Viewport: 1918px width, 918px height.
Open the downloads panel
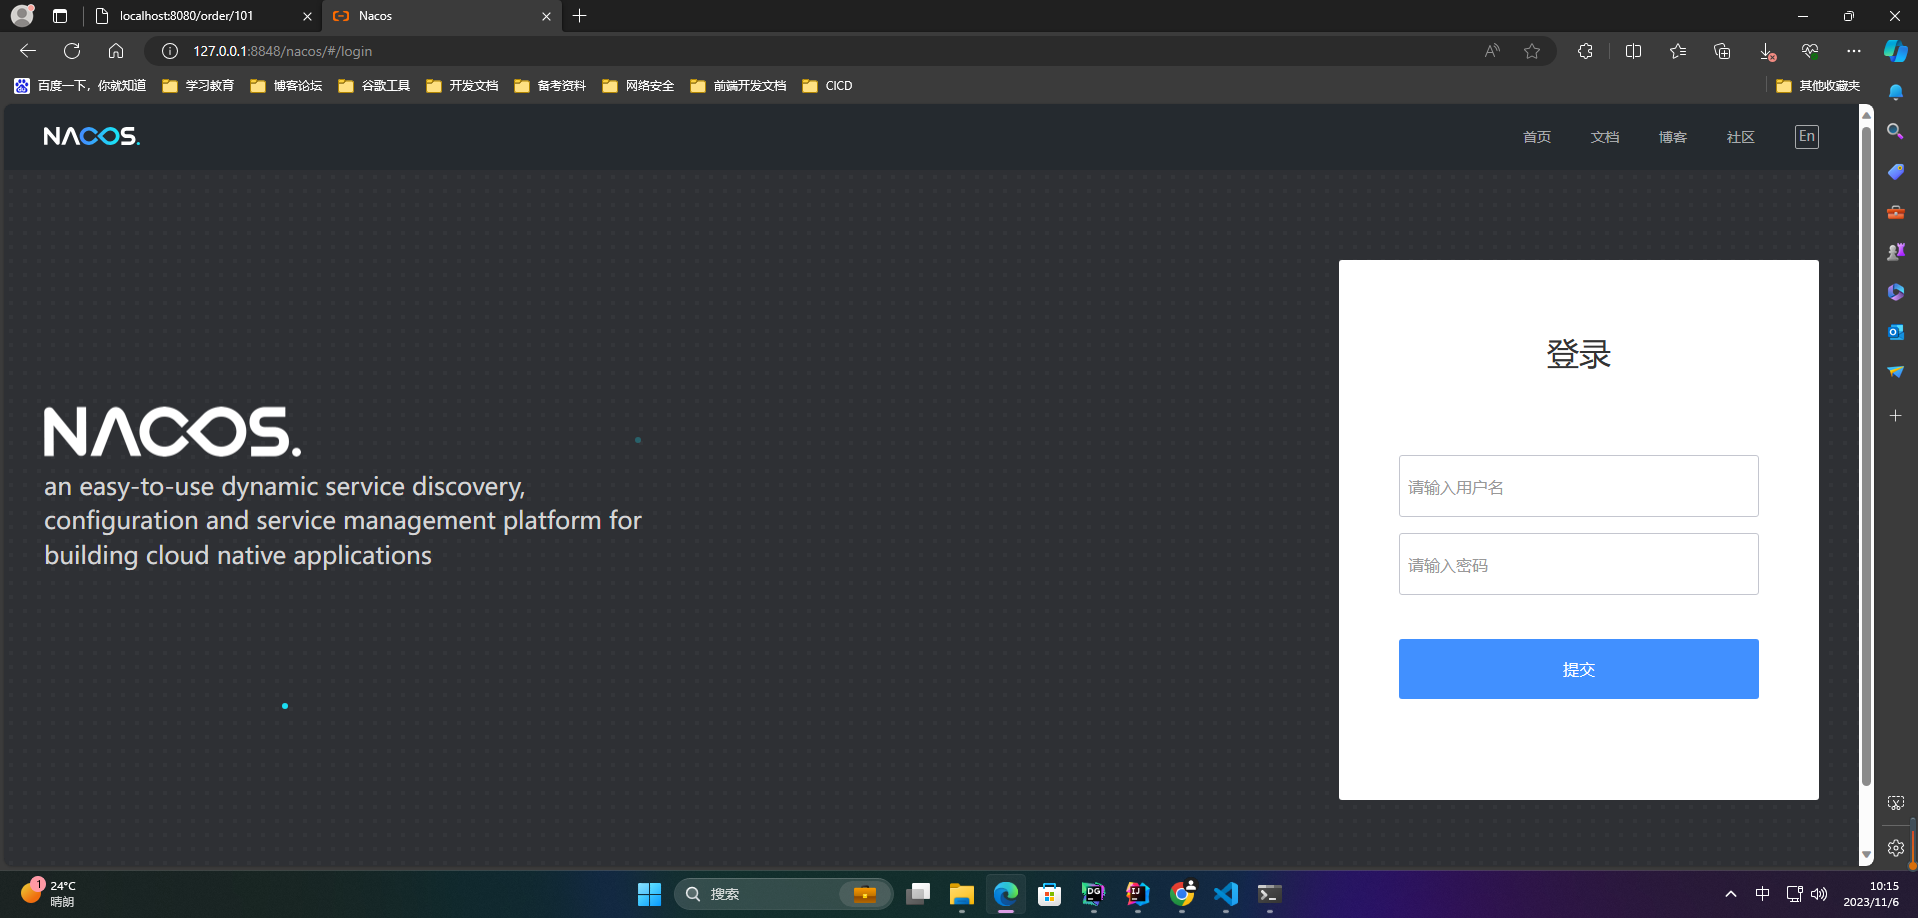pyautogui.click(x=1767, y=51)
